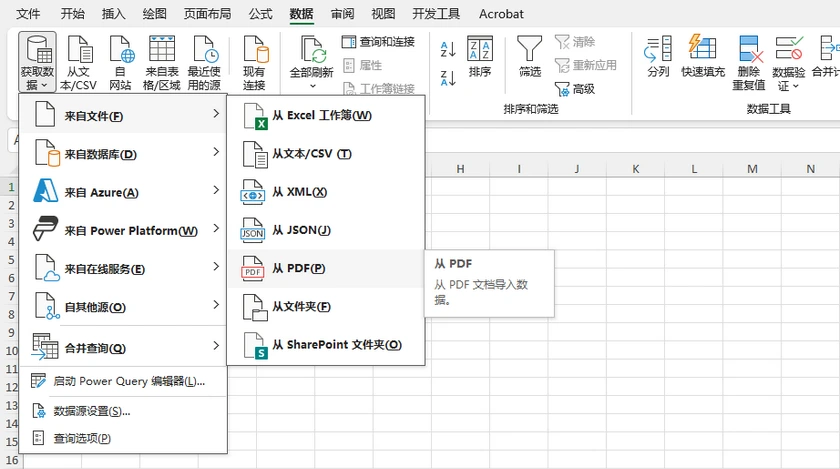Open 最近使用的源 in the ribbon
The image size is (840, 469).
point(204,62)
